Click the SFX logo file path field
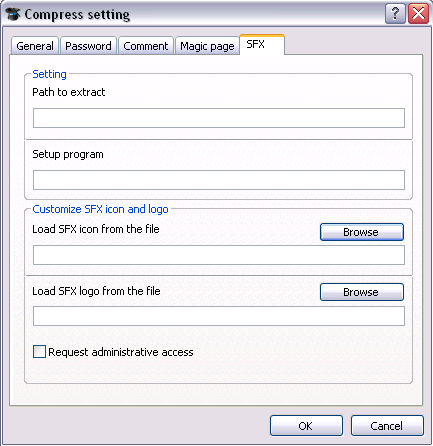The width and height of the screenshot is (433, 446). (219, 316)
